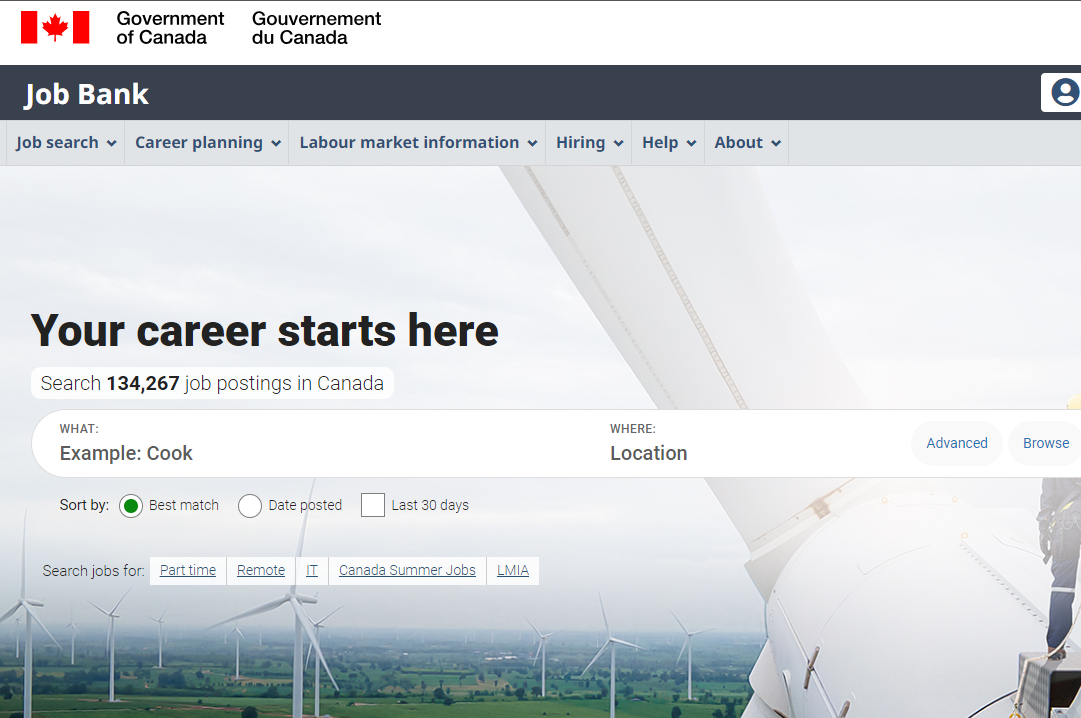1081x718 pixels.
Task: Open the Hiring menu
Action: [x=589, y=143]
